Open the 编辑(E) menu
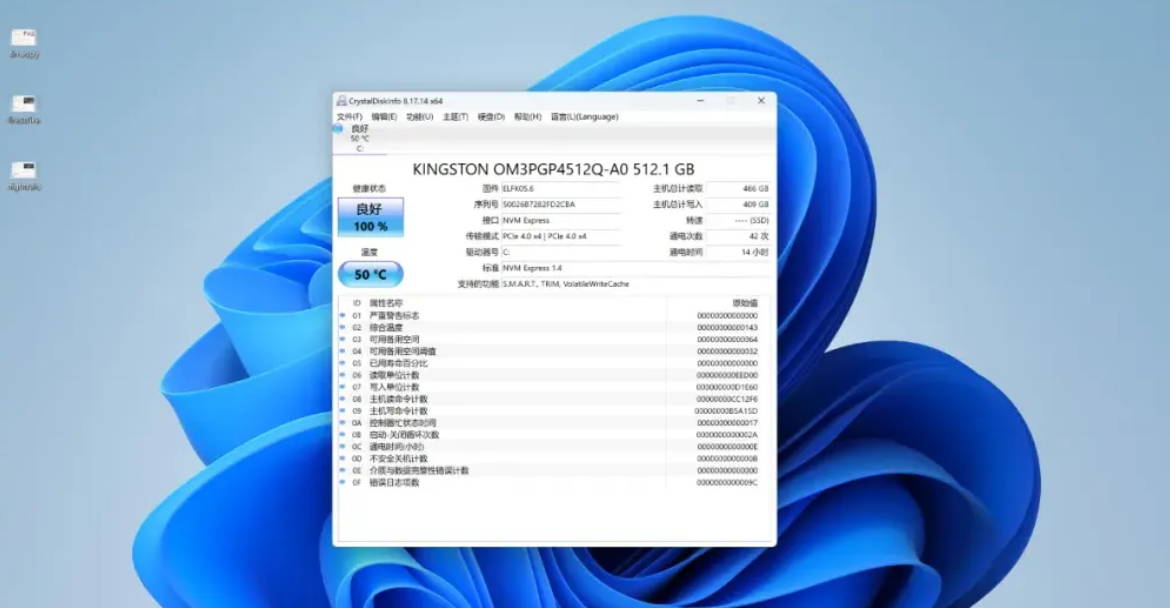1170x608 pixels. click(x=384, y=117)
